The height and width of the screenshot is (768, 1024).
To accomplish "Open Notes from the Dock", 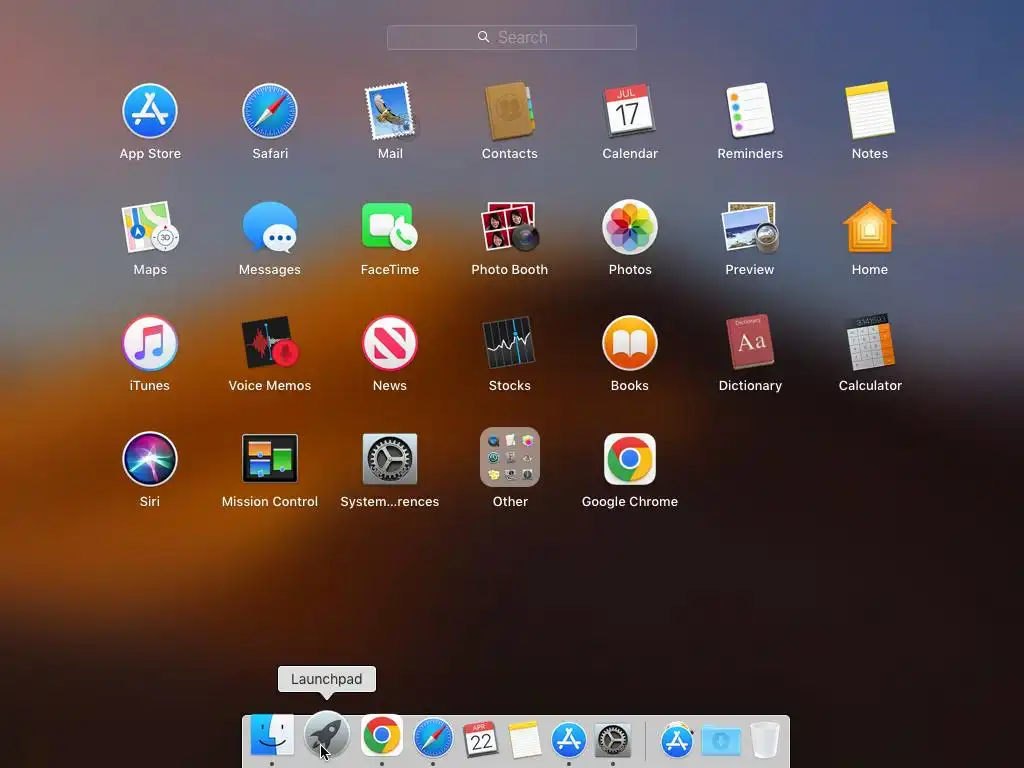I will tap(524, 740).
